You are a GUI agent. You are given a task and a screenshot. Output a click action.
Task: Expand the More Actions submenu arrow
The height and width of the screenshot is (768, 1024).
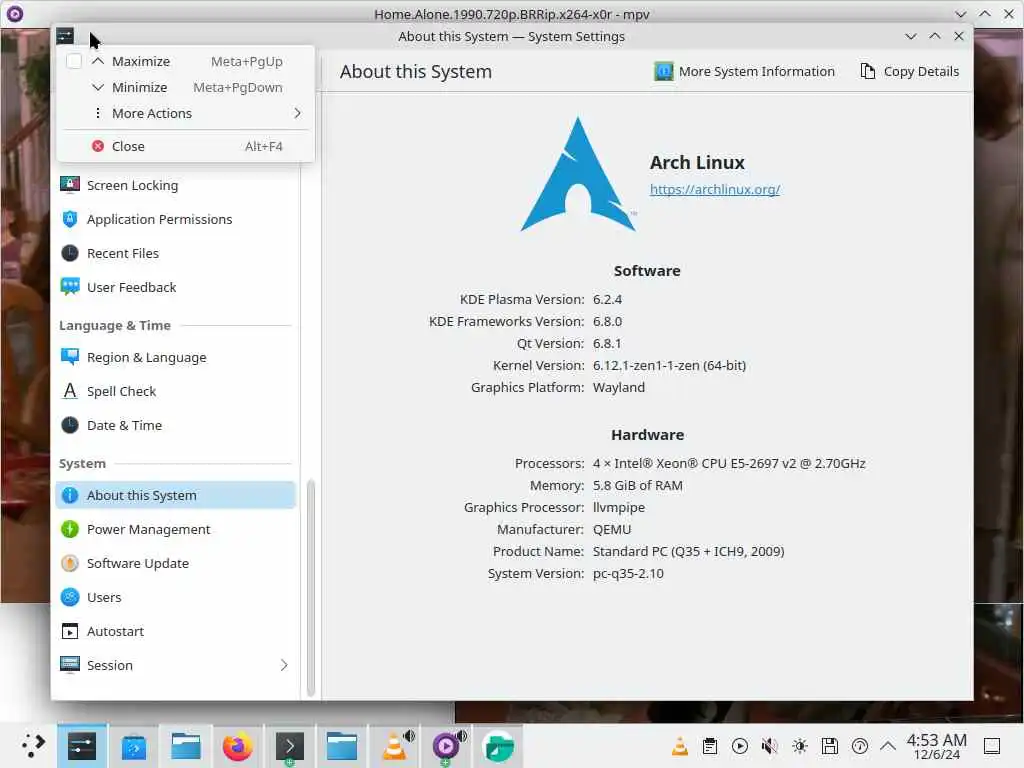297,114
